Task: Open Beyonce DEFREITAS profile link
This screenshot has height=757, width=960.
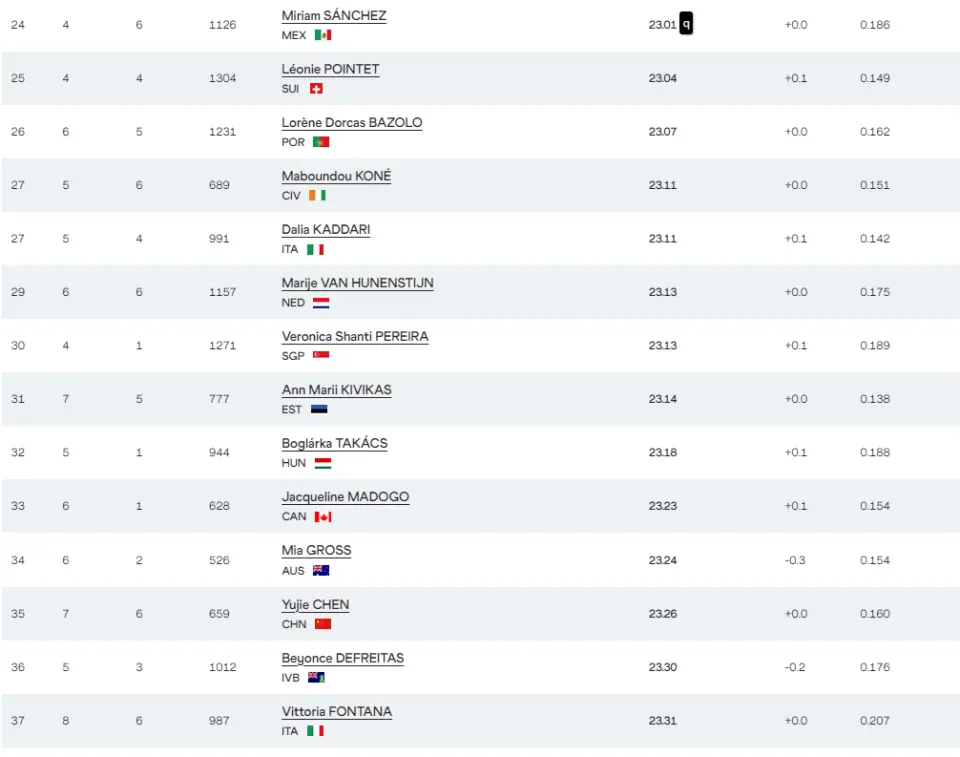Action: point(342,658)
